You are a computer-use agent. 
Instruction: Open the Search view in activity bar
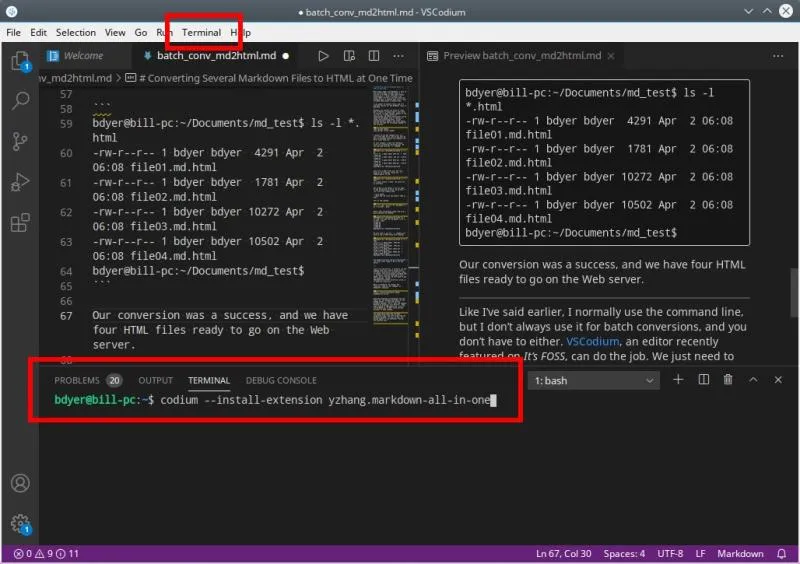coord(19,101)
